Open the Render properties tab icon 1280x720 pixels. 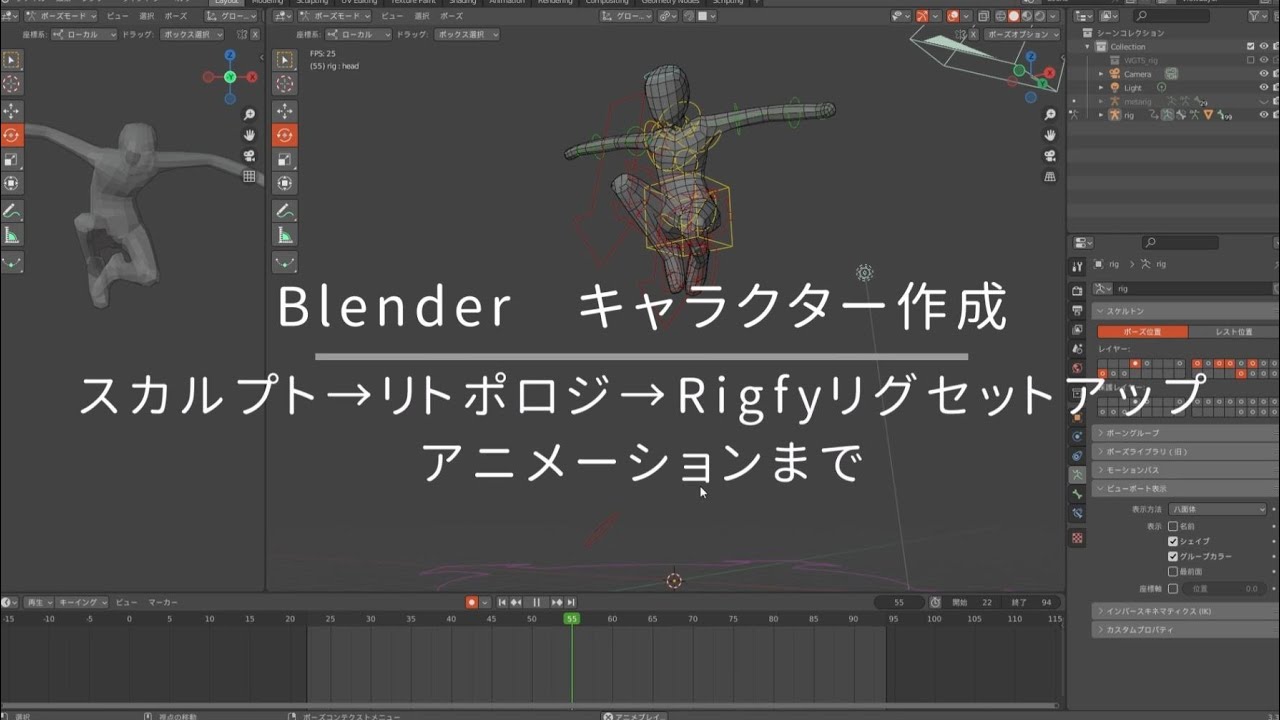click(1077, 290)
